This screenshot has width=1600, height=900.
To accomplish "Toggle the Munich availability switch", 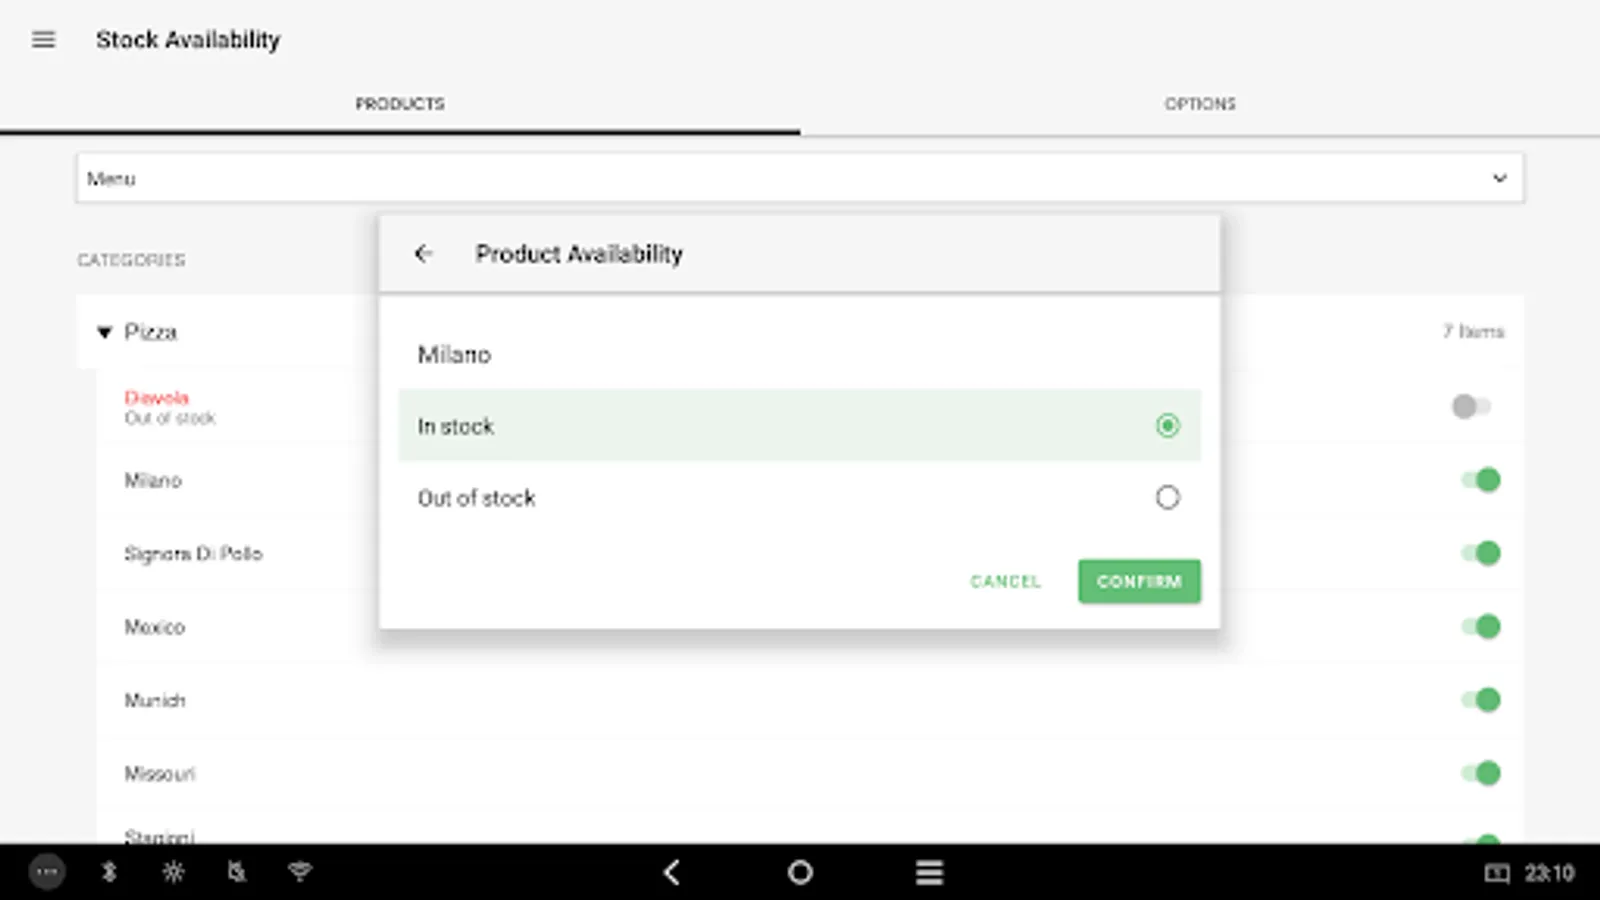I will pos(1481,700).
